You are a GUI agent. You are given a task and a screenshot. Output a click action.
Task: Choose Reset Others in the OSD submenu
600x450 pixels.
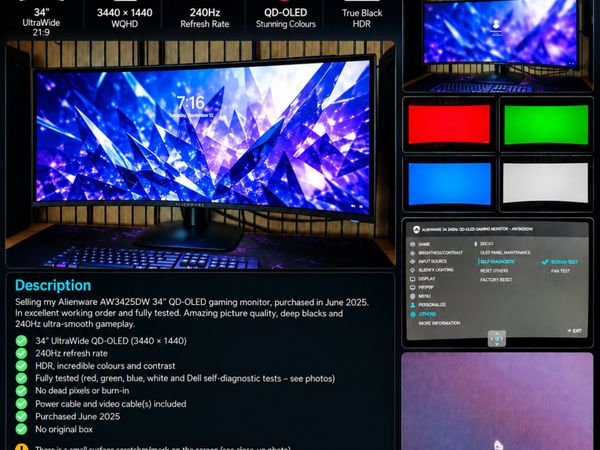(494, 271)
